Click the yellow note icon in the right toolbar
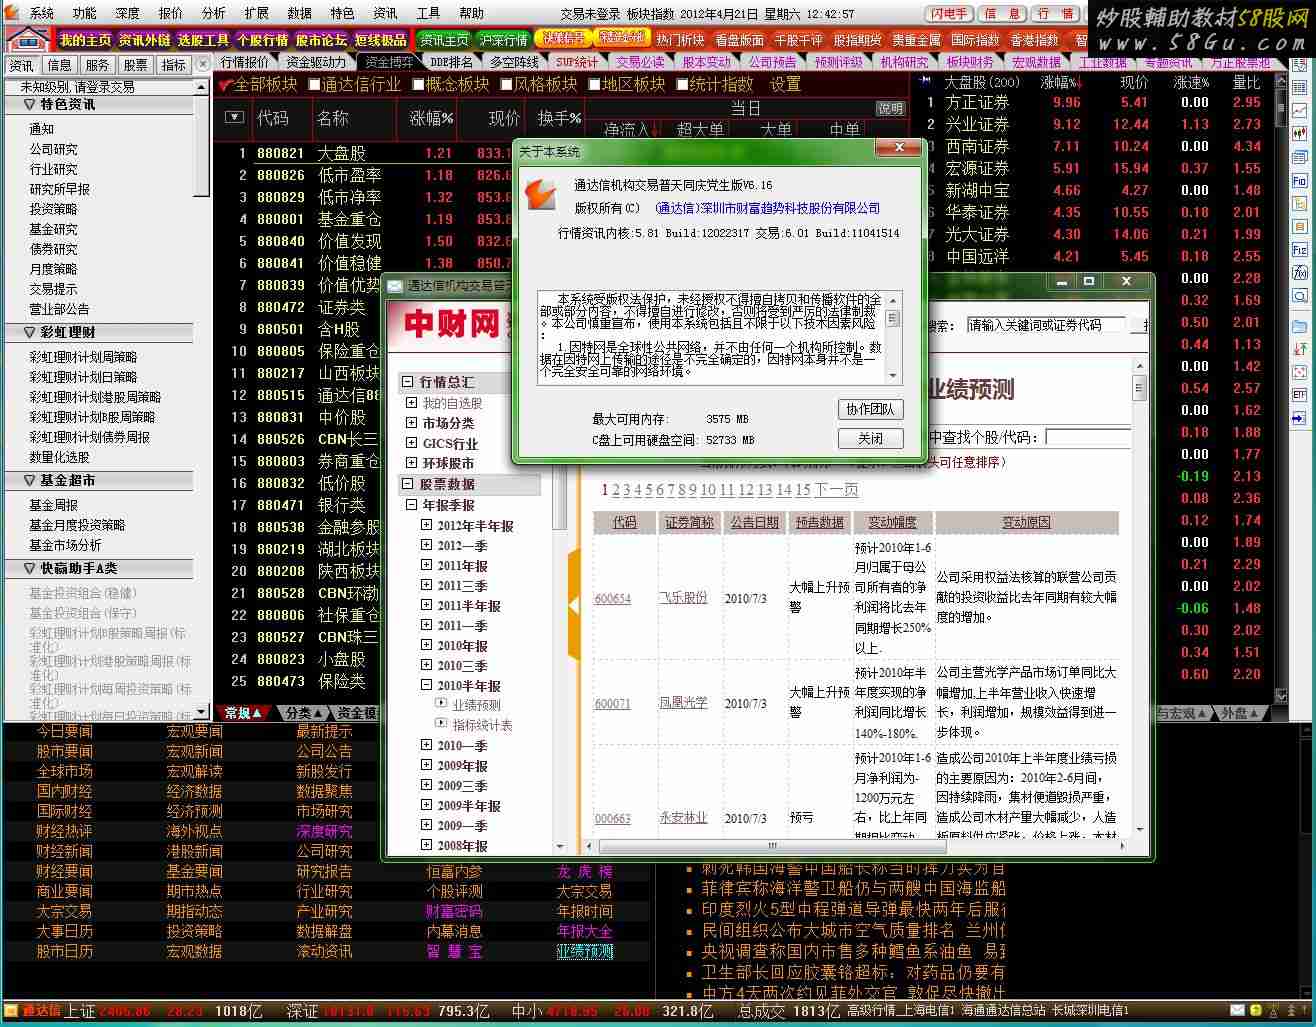Screen dimensions: 1316x1027 coord(1300,203)
